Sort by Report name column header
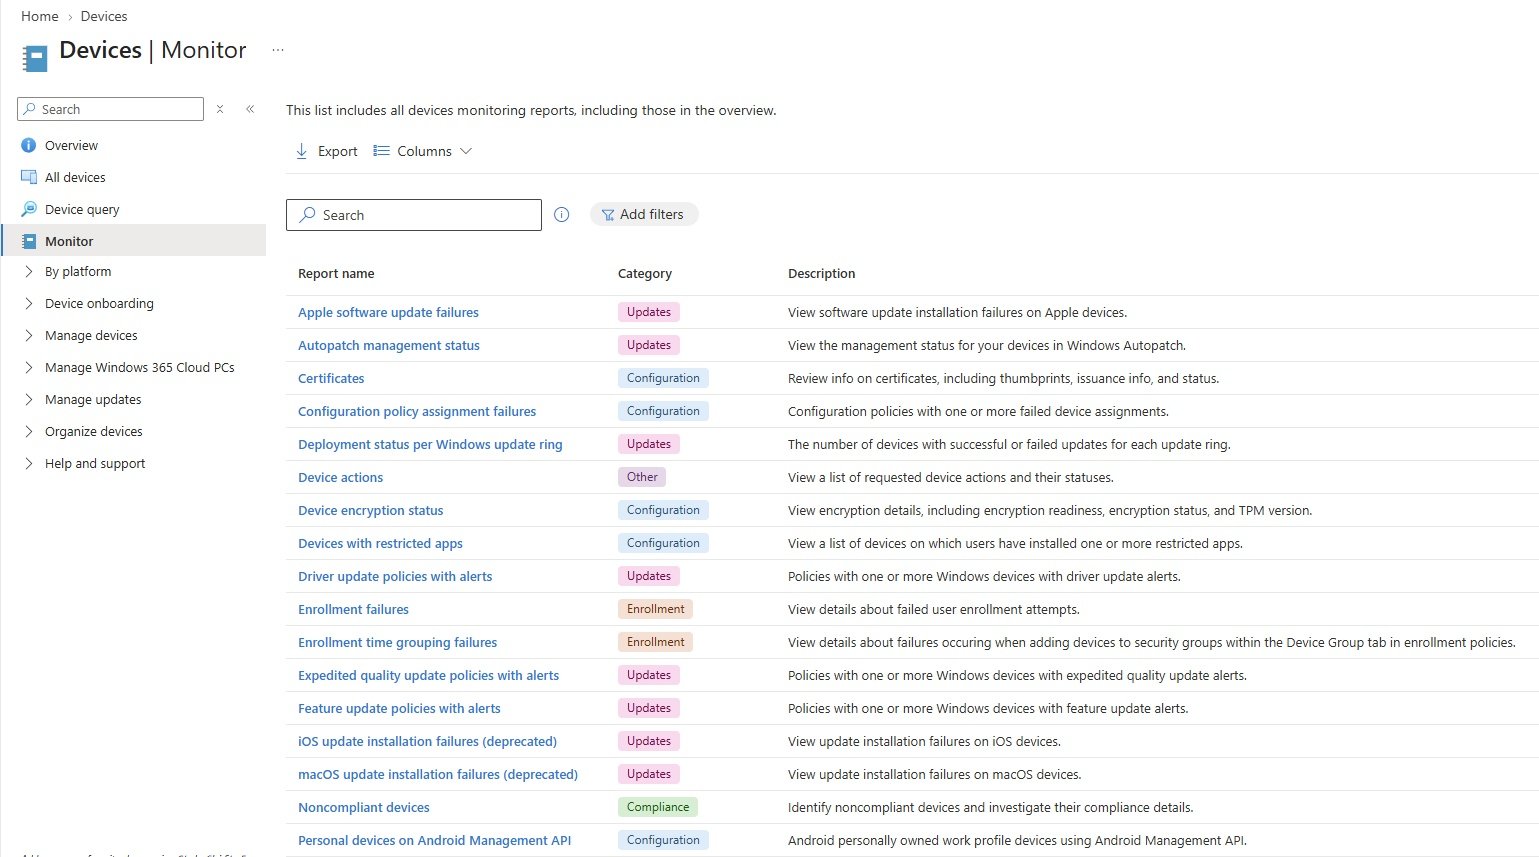 [x=336, y=273]
